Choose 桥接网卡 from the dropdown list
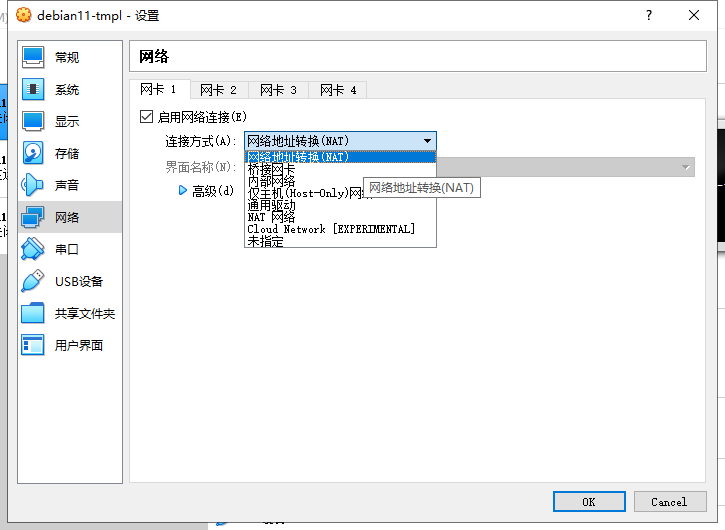The height and width of the screenshot is (530, 725). pos(271,170)
